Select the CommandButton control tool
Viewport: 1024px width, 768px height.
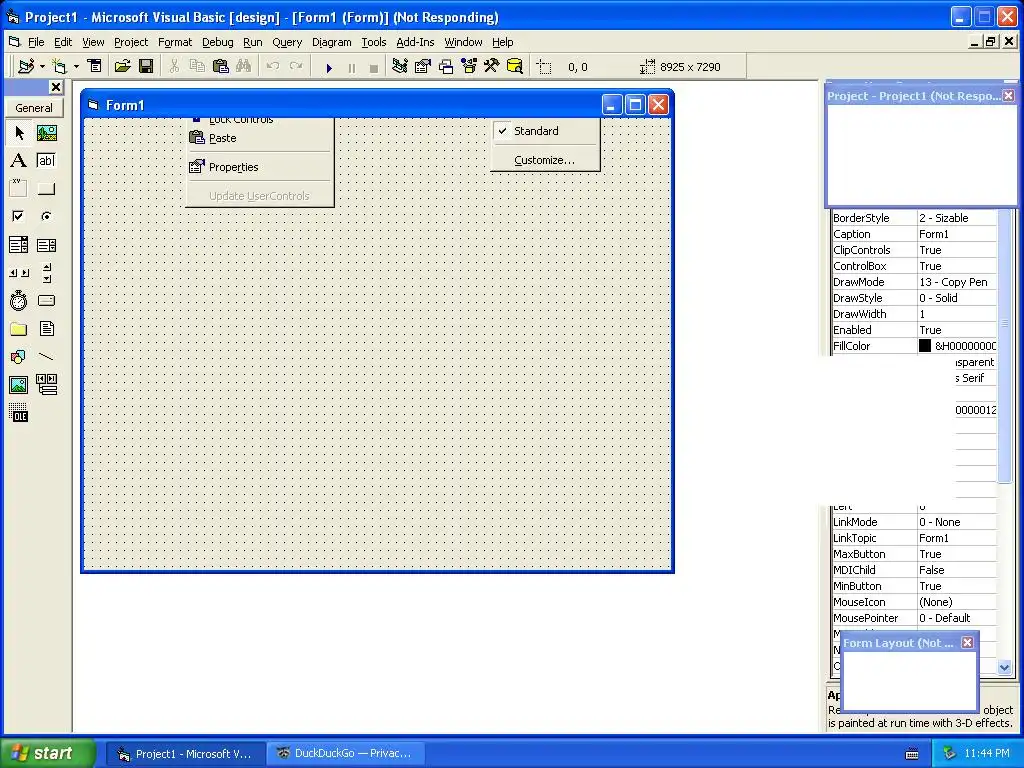pos(46,189)
